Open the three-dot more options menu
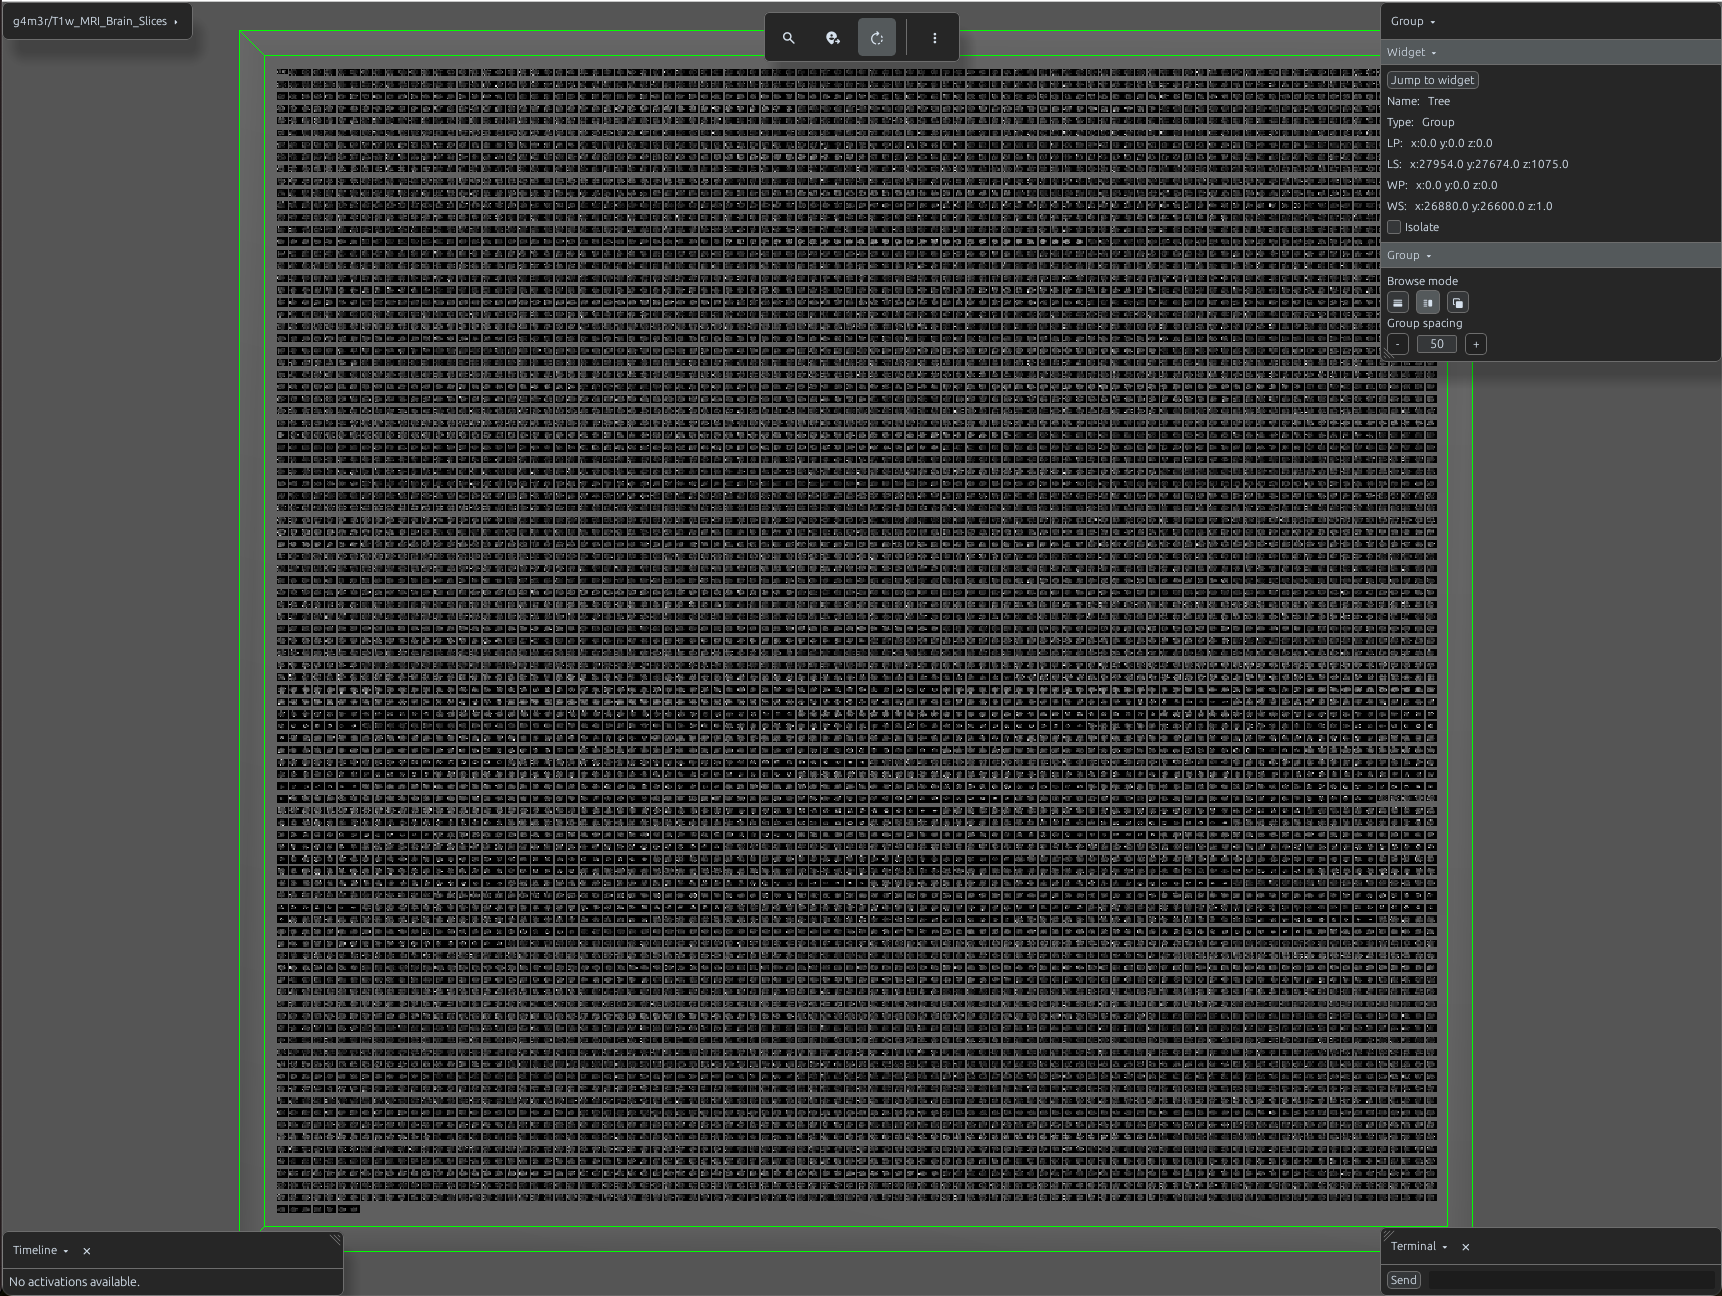The image size is (1722, 1296). pos(935,38)
